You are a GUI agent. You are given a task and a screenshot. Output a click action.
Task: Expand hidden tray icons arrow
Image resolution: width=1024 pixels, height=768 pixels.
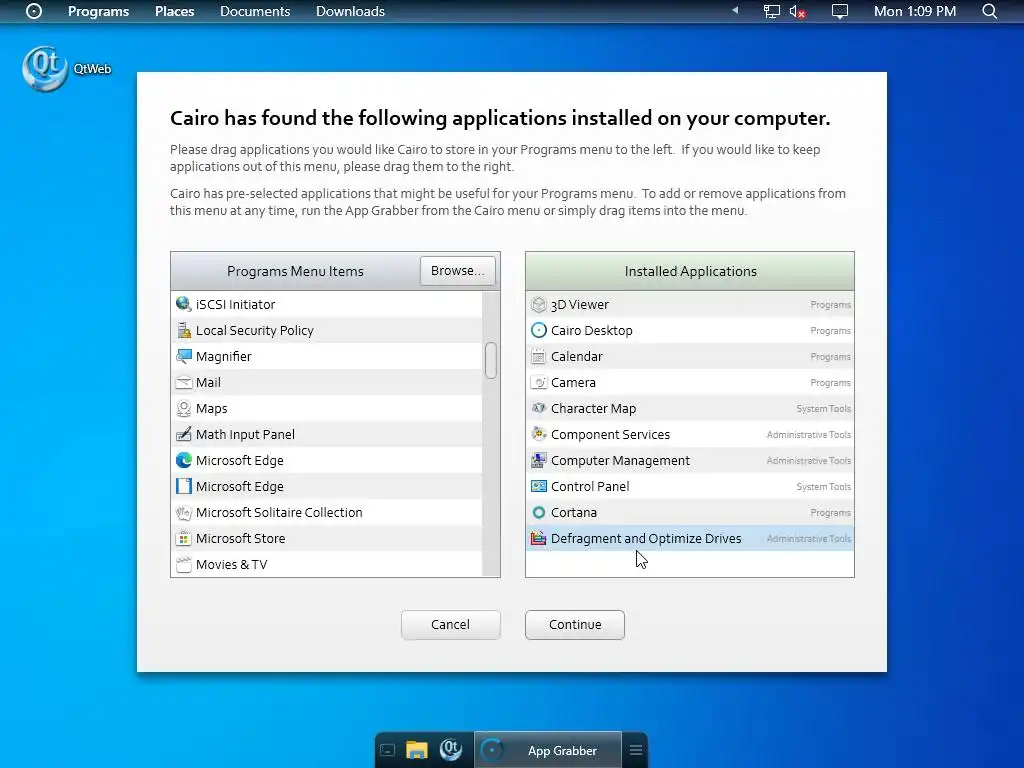click(x=735, y=10)
